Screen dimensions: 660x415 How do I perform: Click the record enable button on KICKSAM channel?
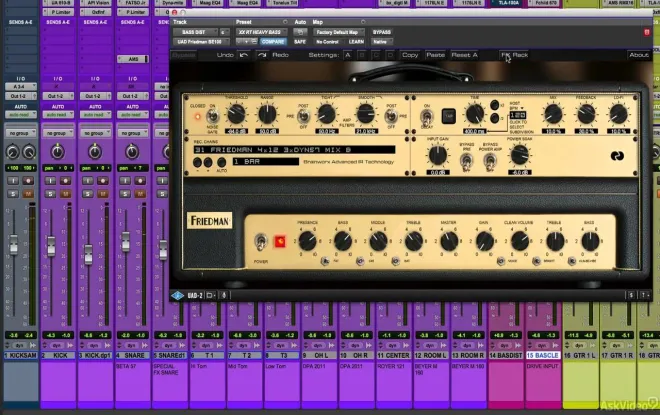point(28,181)
